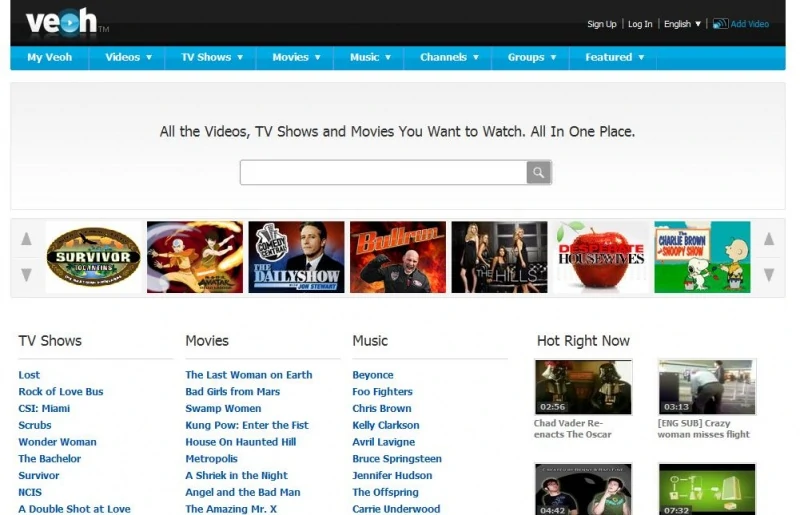The width and height of the screenshot is (800, 515).
Task: Open the Desperate Housewives thumbnail
Action: 601,257
